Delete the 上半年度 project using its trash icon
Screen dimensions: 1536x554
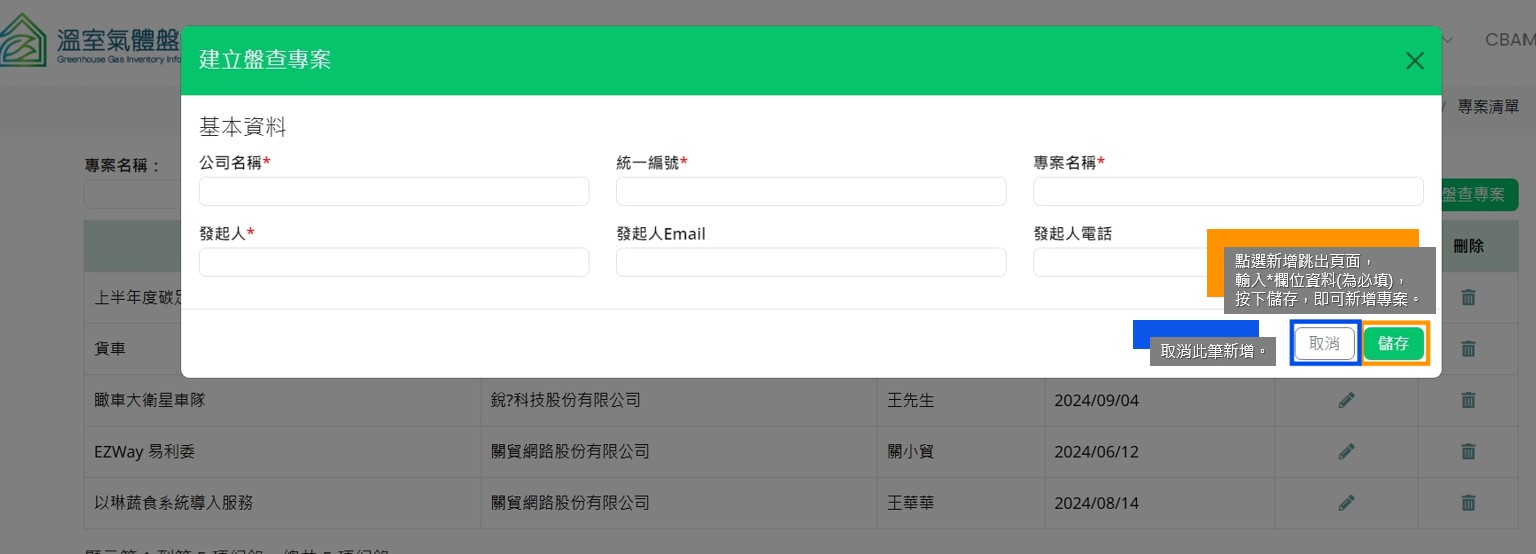(x=1468, y=297)
